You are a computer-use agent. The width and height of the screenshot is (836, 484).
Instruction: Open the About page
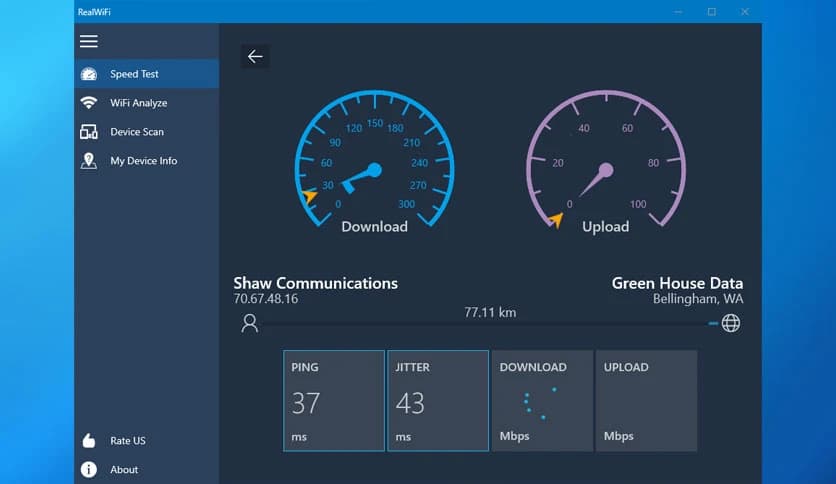tap(147, 469)
